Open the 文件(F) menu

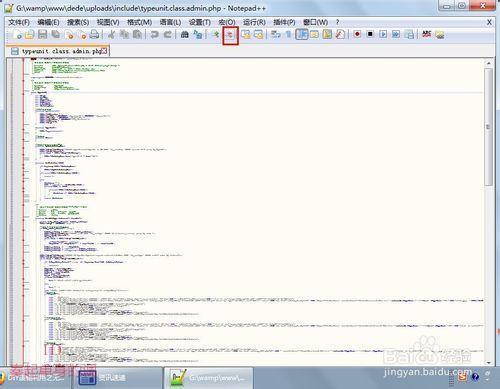pos(19,22)
